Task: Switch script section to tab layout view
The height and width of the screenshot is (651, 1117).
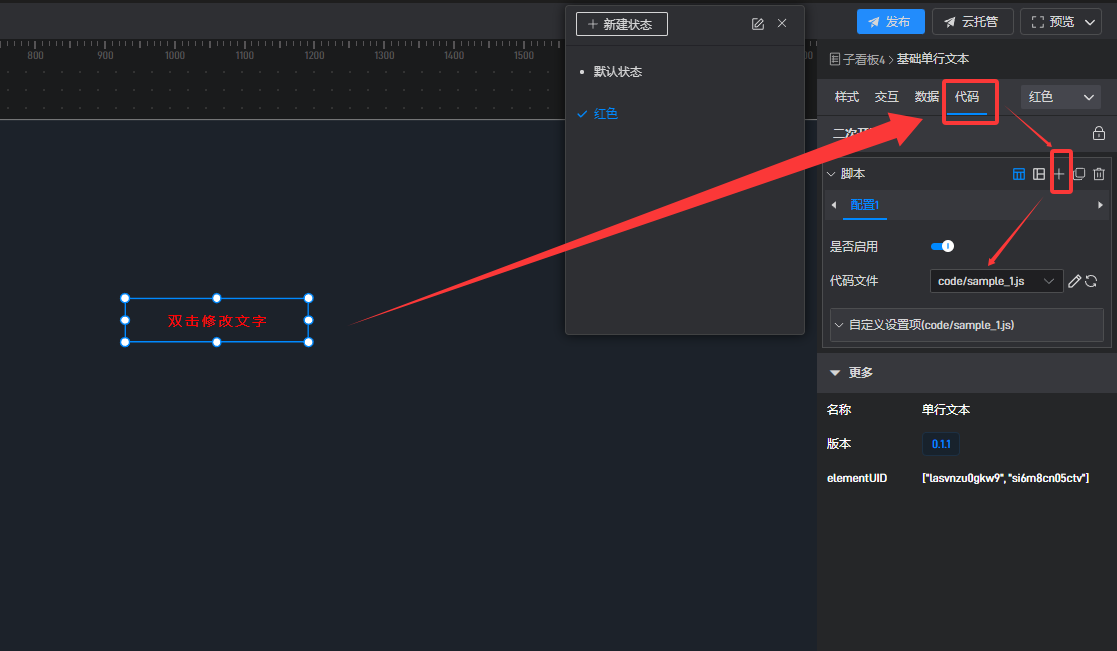Action: point(1019,174)
